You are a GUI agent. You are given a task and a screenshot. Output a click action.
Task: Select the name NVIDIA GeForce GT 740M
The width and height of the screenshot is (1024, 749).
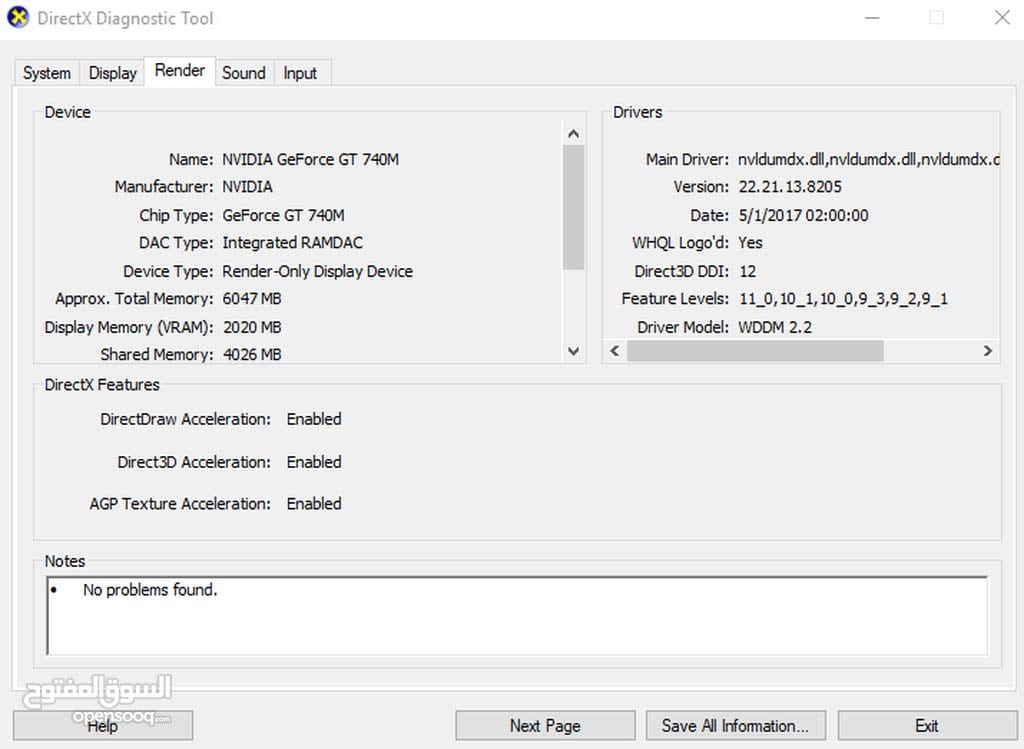coord(310,159)
